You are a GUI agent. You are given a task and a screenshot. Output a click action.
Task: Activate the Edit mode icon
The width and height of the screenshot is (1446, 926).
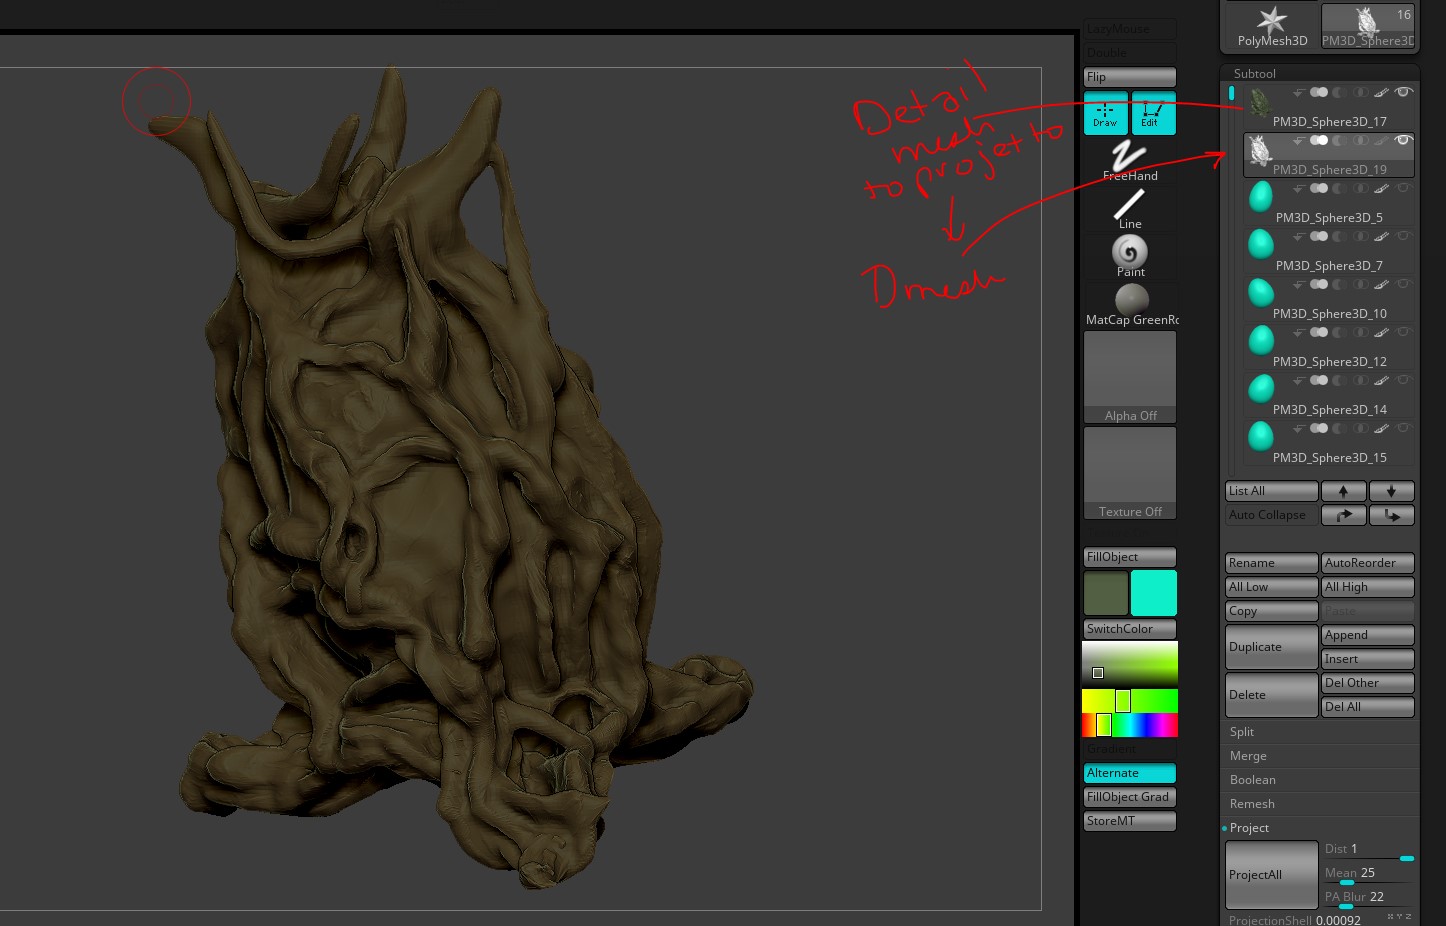(x=1153, y=113)
